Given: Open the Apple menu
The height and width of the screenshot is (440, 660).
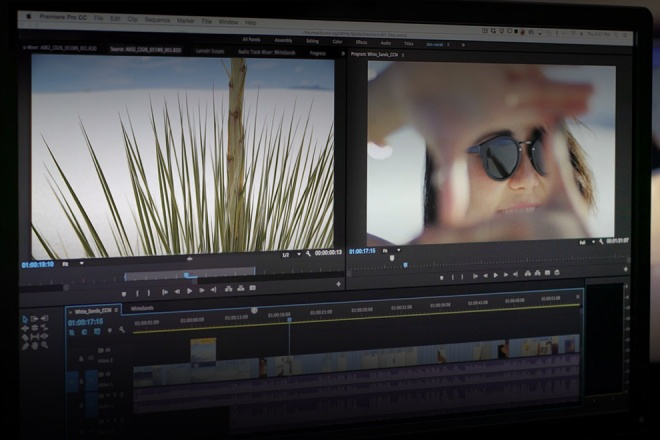Looking at the screenshot, I should [29, 16].
